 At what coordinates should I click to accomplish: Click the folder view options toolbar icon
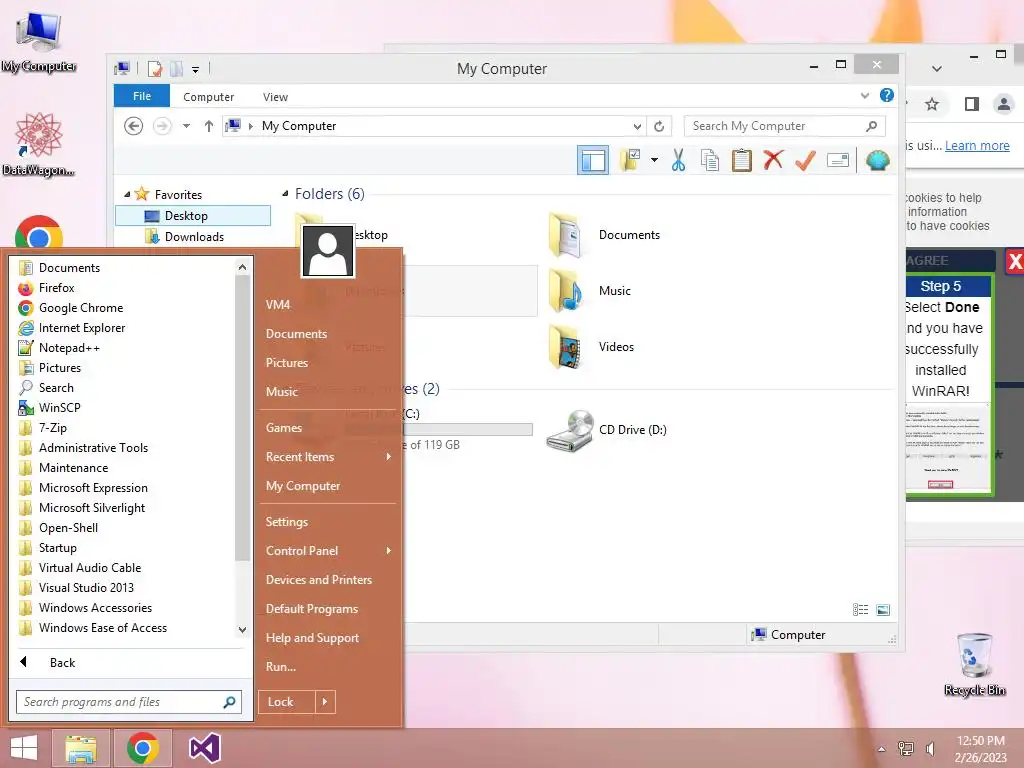[x=630, y=160]
